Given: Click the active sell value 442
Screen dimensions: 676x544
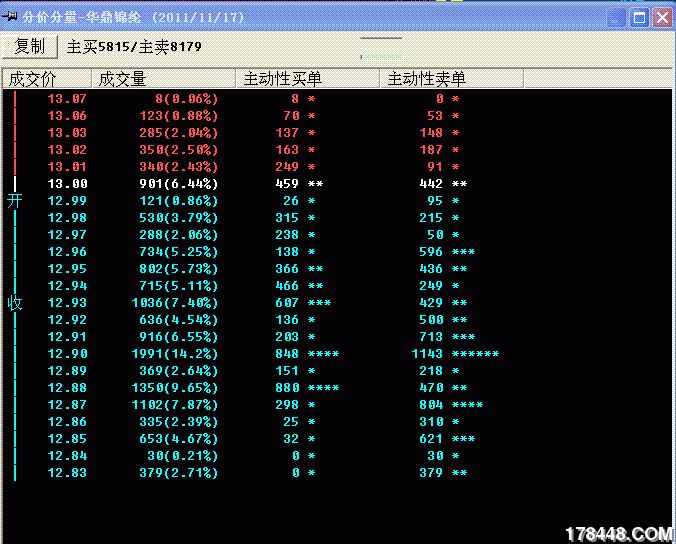Looking at the screenshot, I should coord(431,184).
